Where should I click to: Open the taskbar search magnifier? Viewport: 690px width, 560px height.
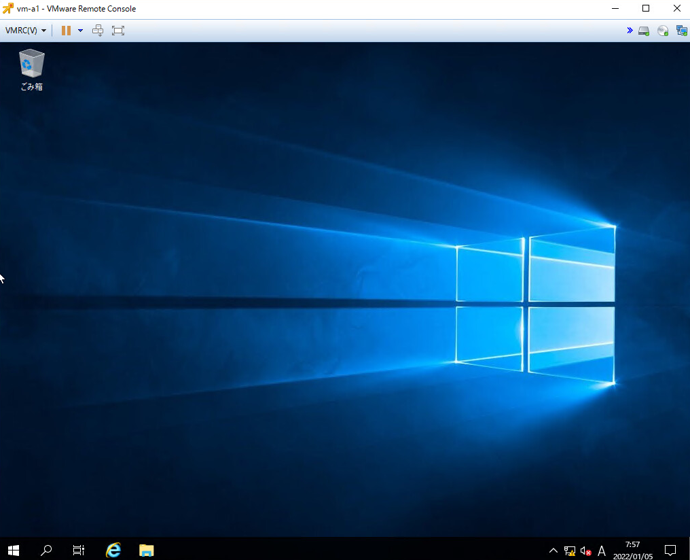coord(46,550)
